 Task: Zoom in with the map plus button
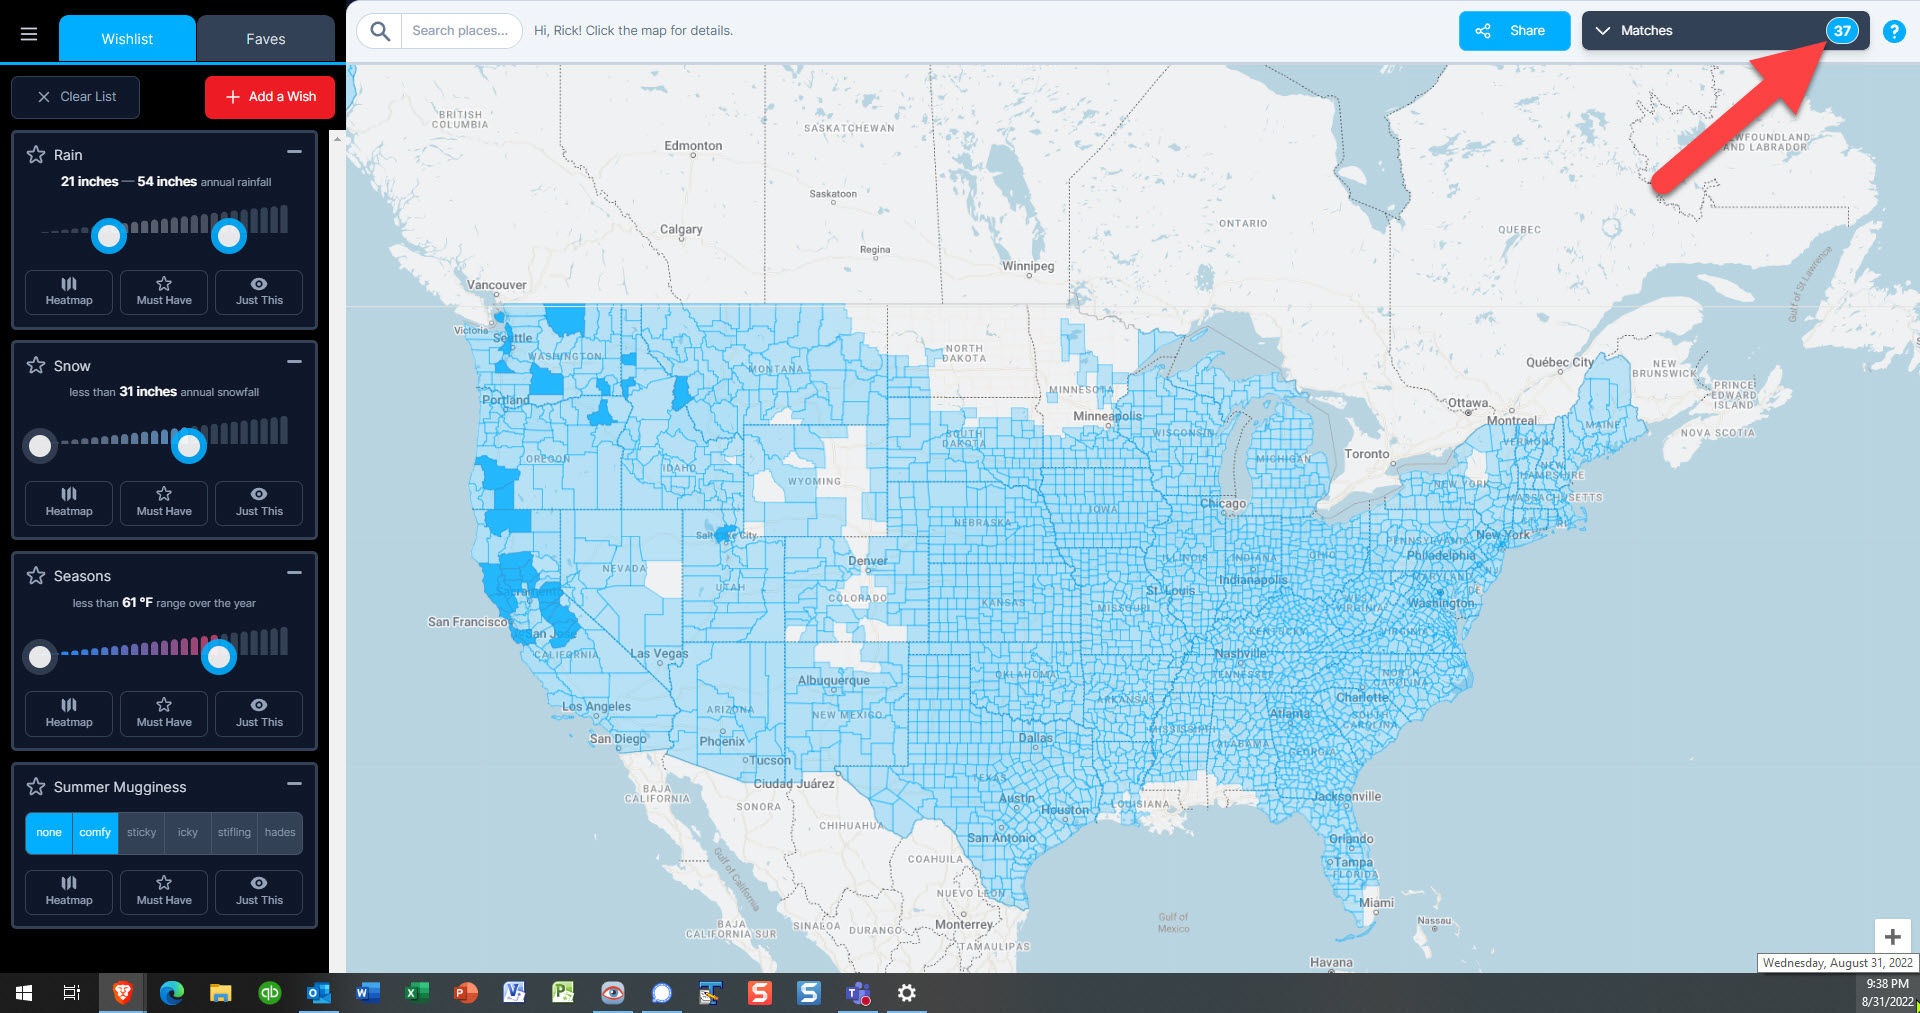click(x=1892, y=937)
